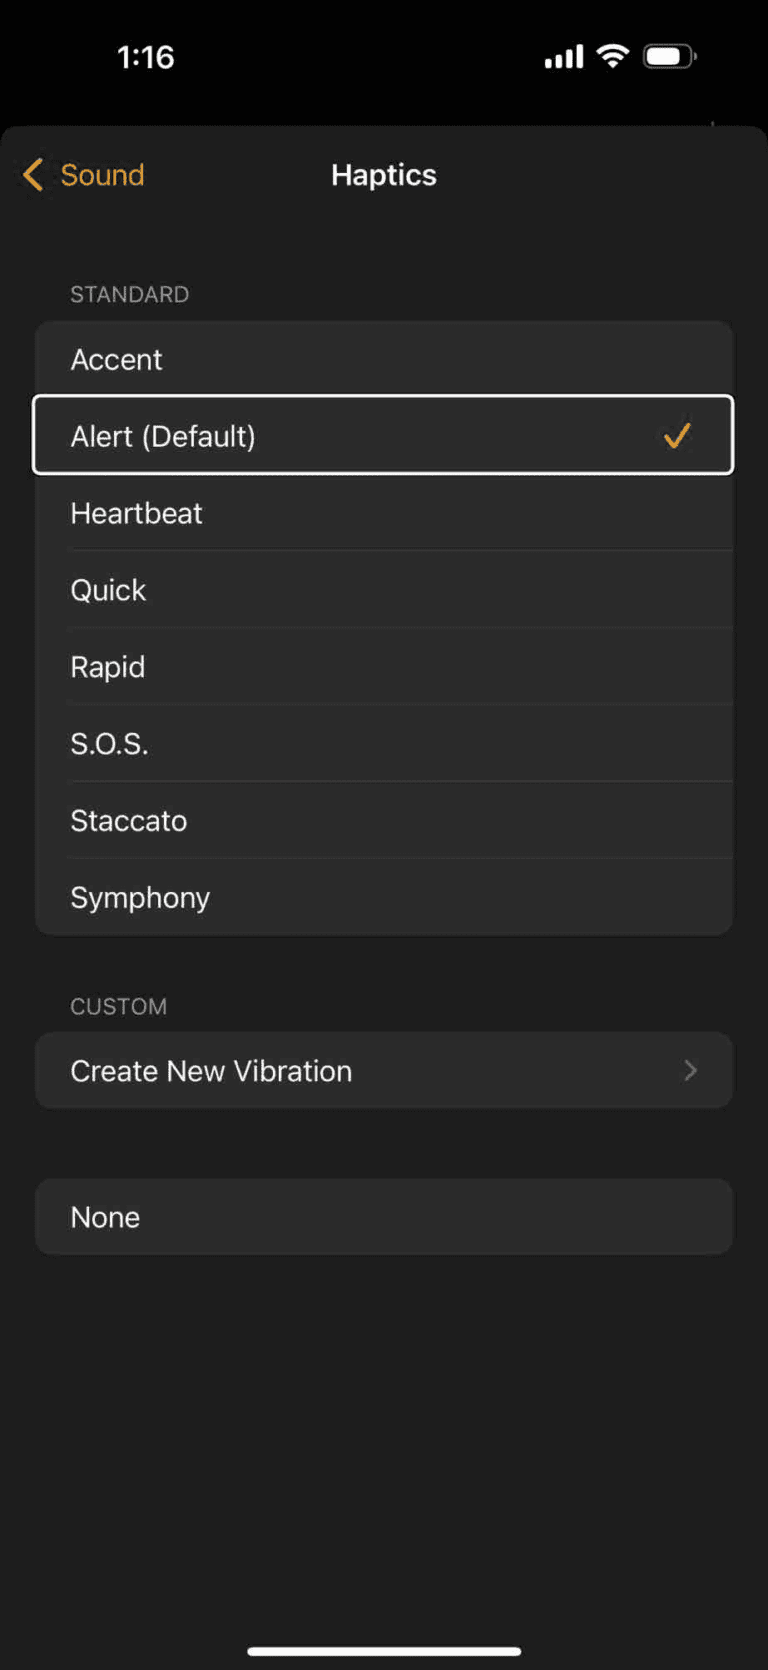Screen dimensions: 768x1670
Task: Tap the clock showing 1:16
Action: (x=146, y=57)
